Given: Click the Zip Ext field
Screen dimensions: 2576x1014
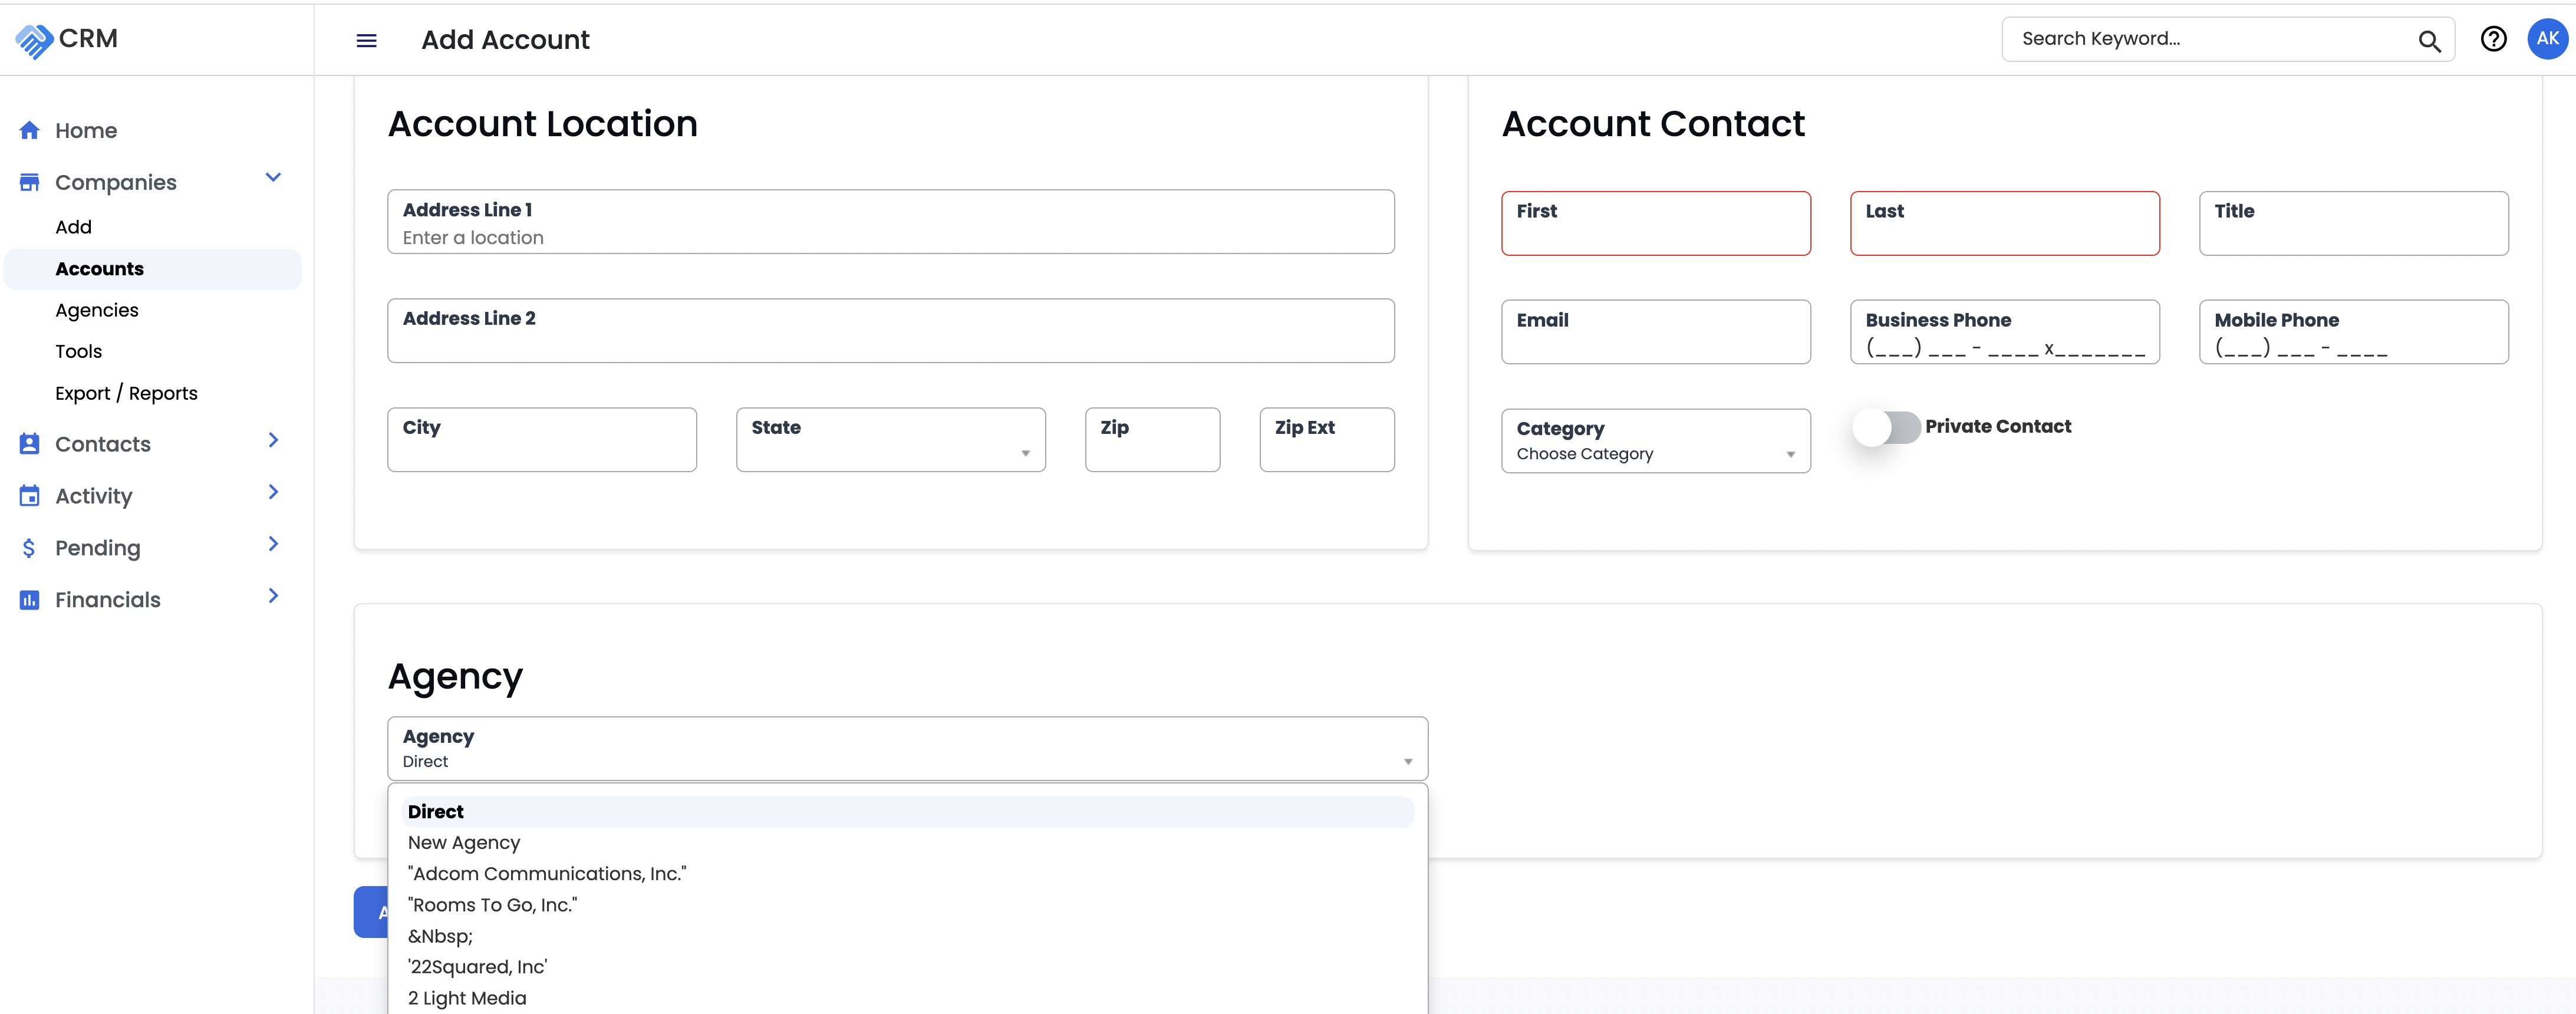Looking at the screenshot, I should pyautogui.click(x=1326, y=440).
